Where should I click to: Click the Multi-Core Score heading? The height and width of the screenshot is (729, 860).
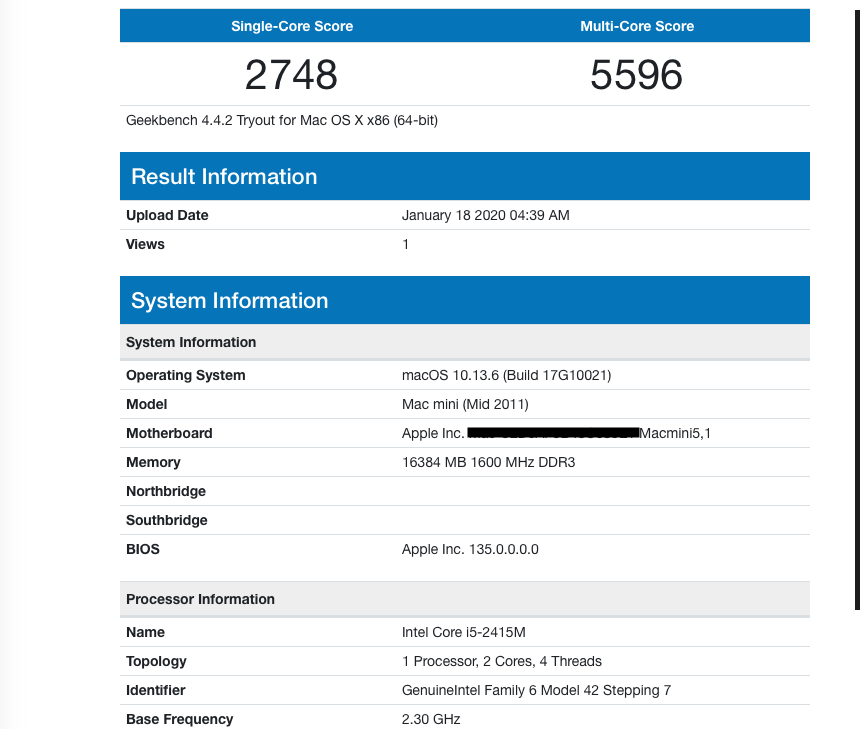637,26
